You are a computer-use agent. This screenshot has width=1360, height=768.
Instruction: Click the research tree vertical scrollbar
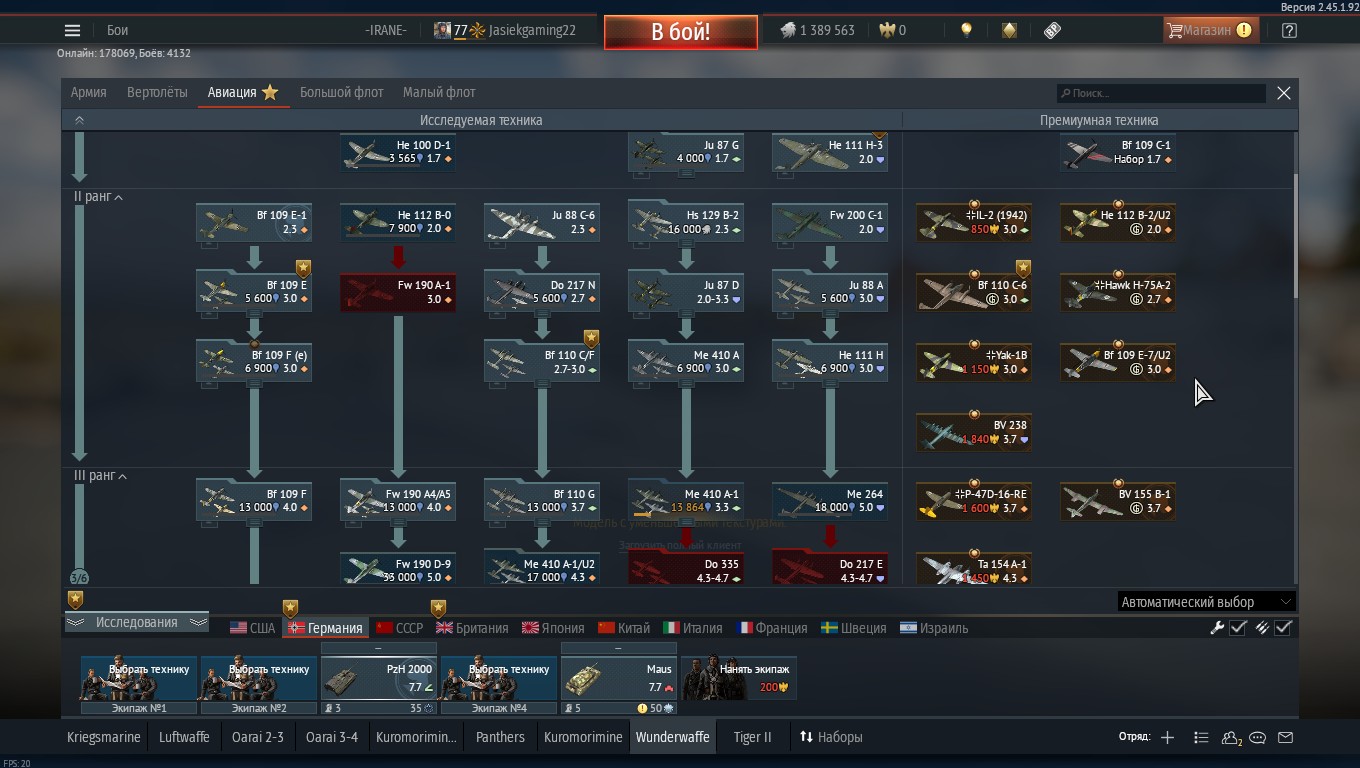pyautogui.click(x=1296, y=236)
